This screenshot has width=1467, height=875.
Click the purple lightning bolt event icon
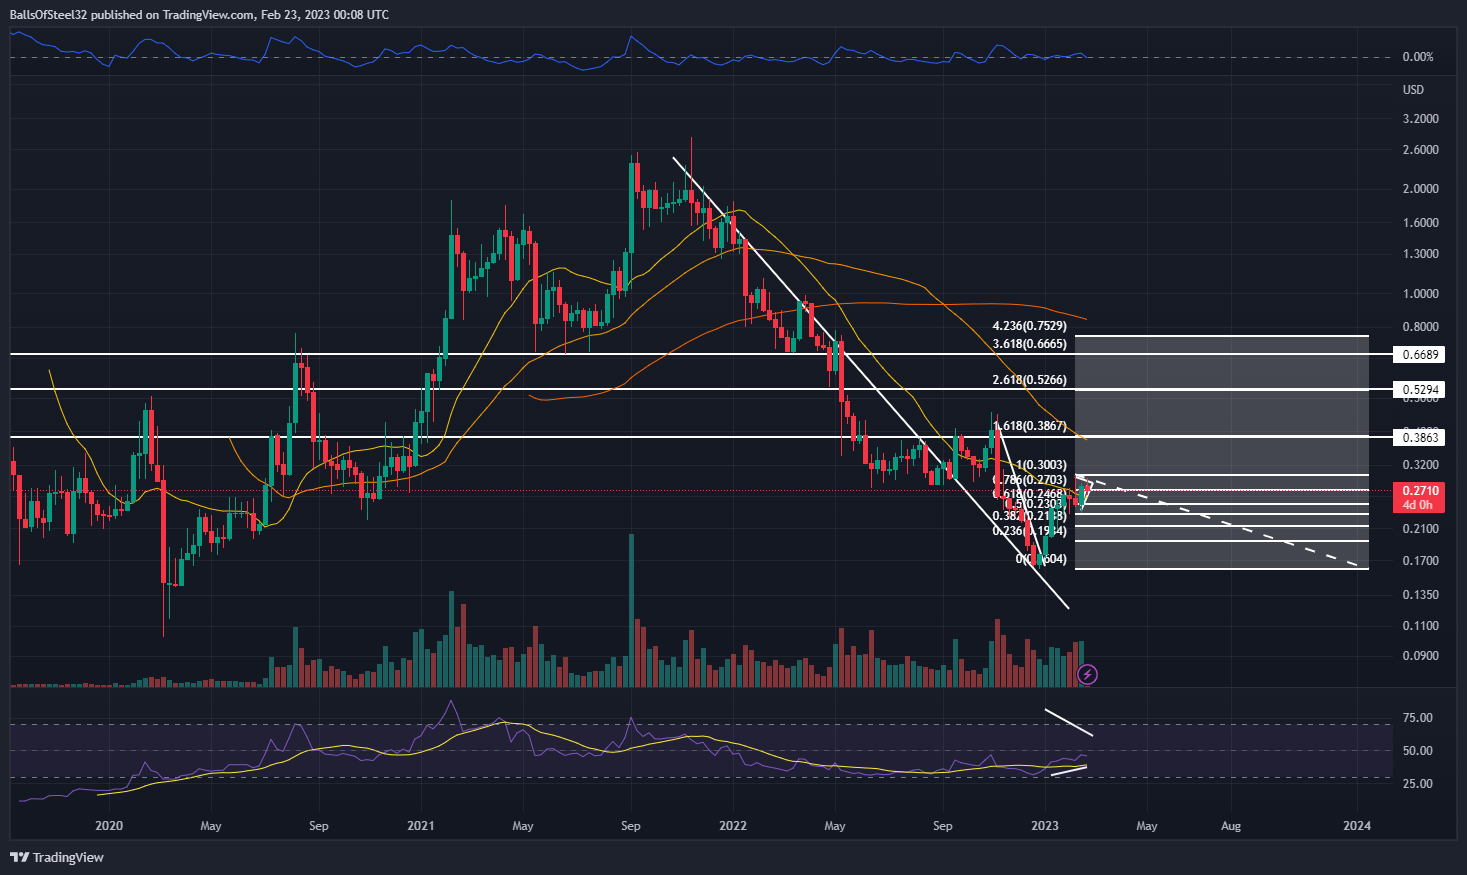1088,675
